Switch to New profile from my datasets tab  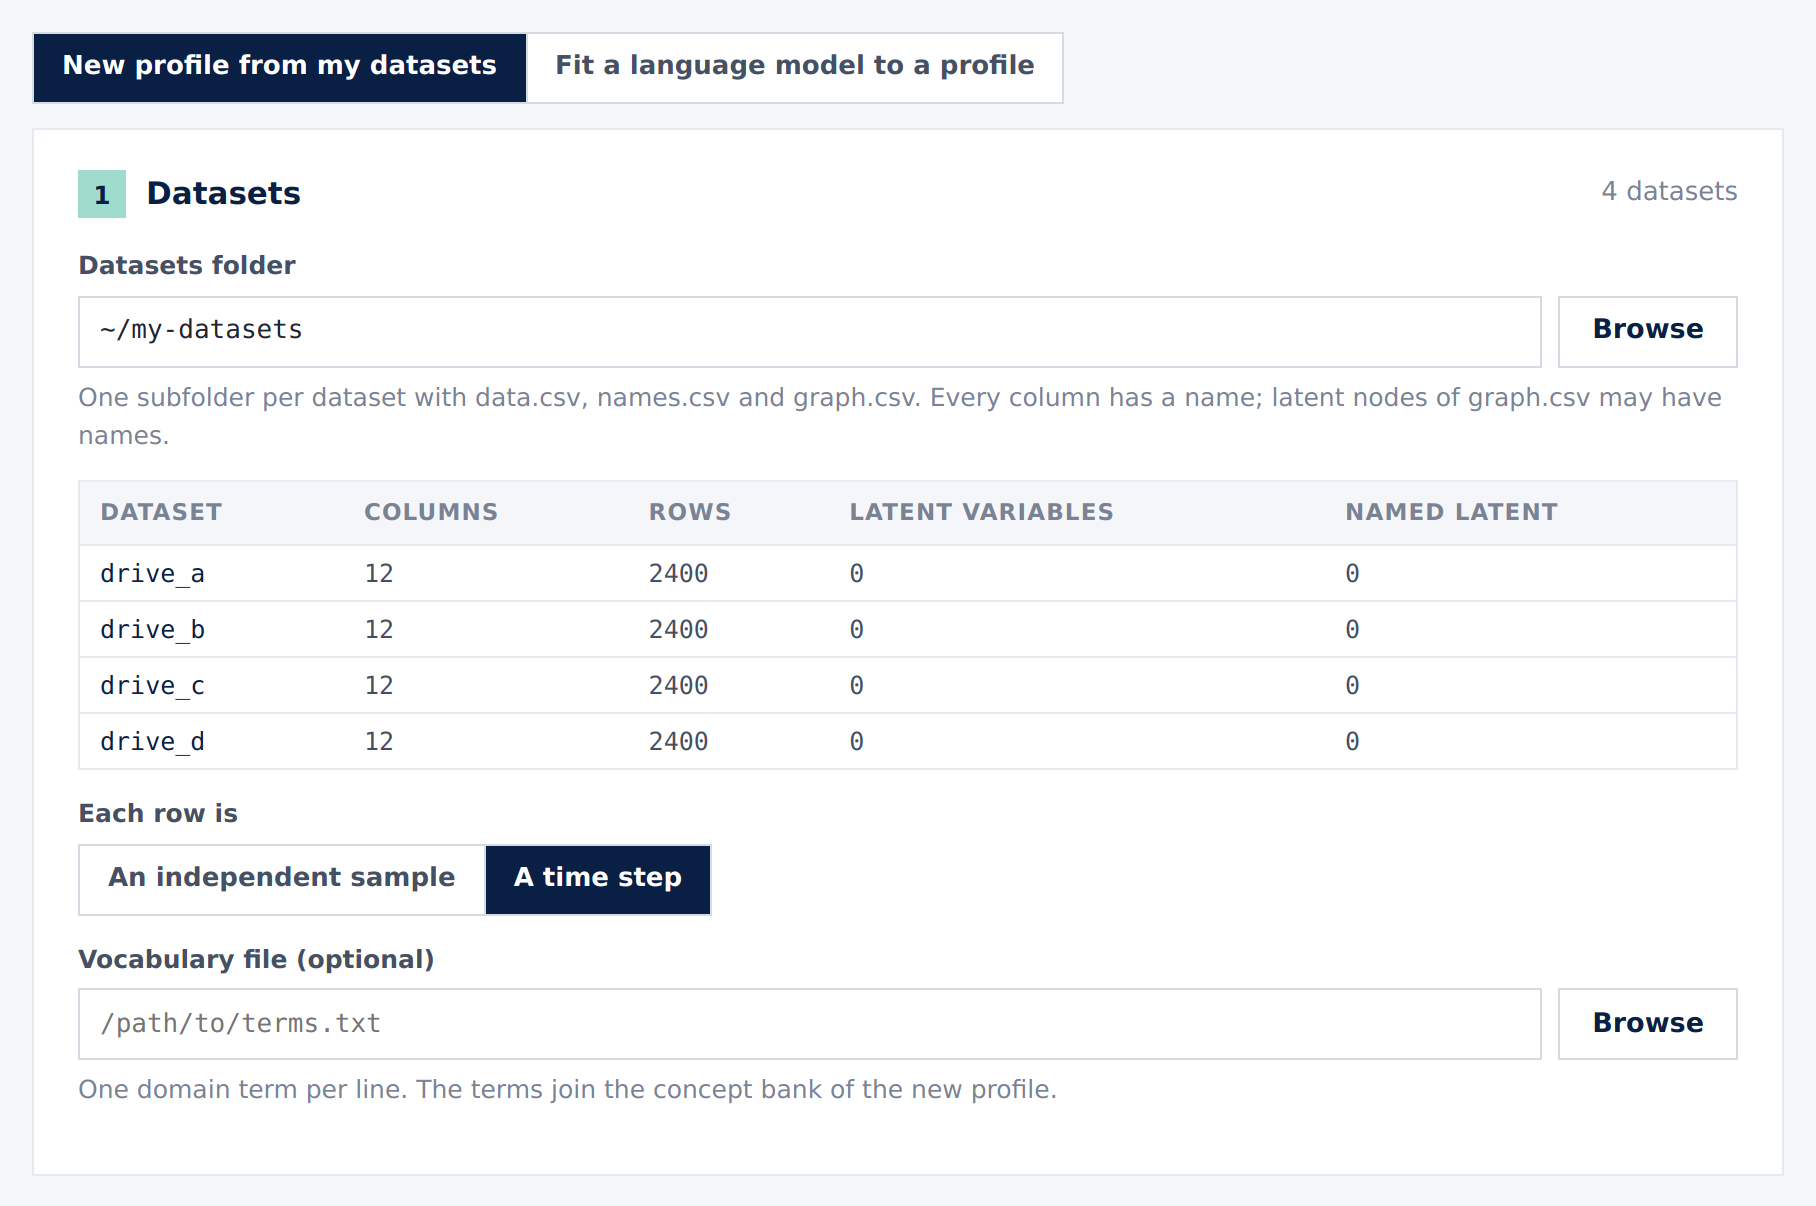tap(280, 68)
